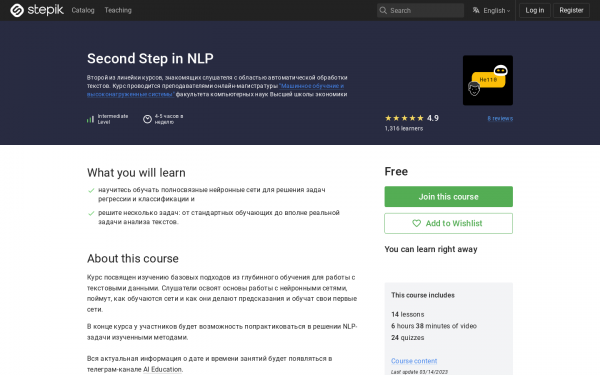The height and width of the screenshot is (375, 600).
Task: Click the "24 quizzes" text
Action: coord(408,338)
